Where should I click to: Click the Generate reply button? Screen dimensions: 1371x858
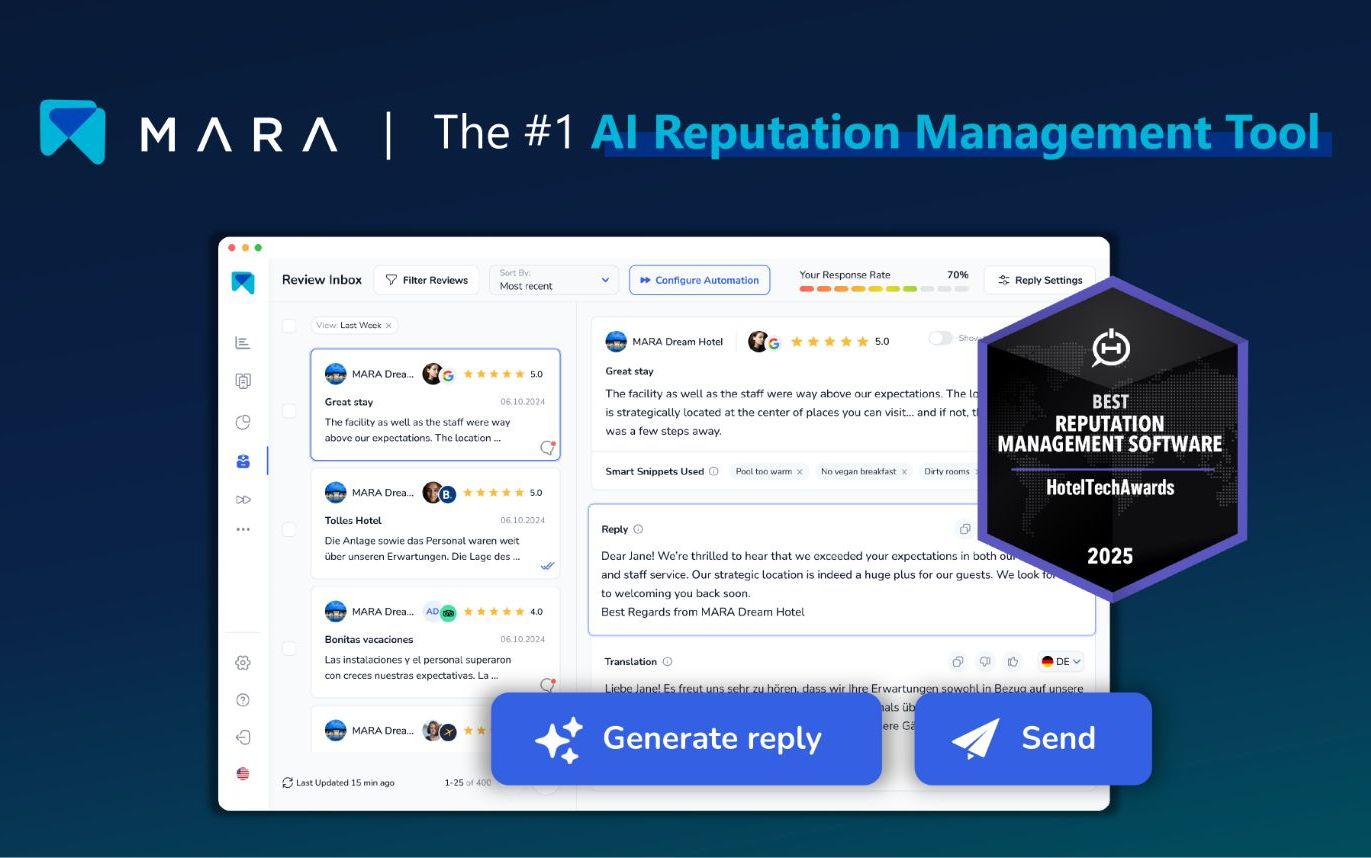click(686, 739)
